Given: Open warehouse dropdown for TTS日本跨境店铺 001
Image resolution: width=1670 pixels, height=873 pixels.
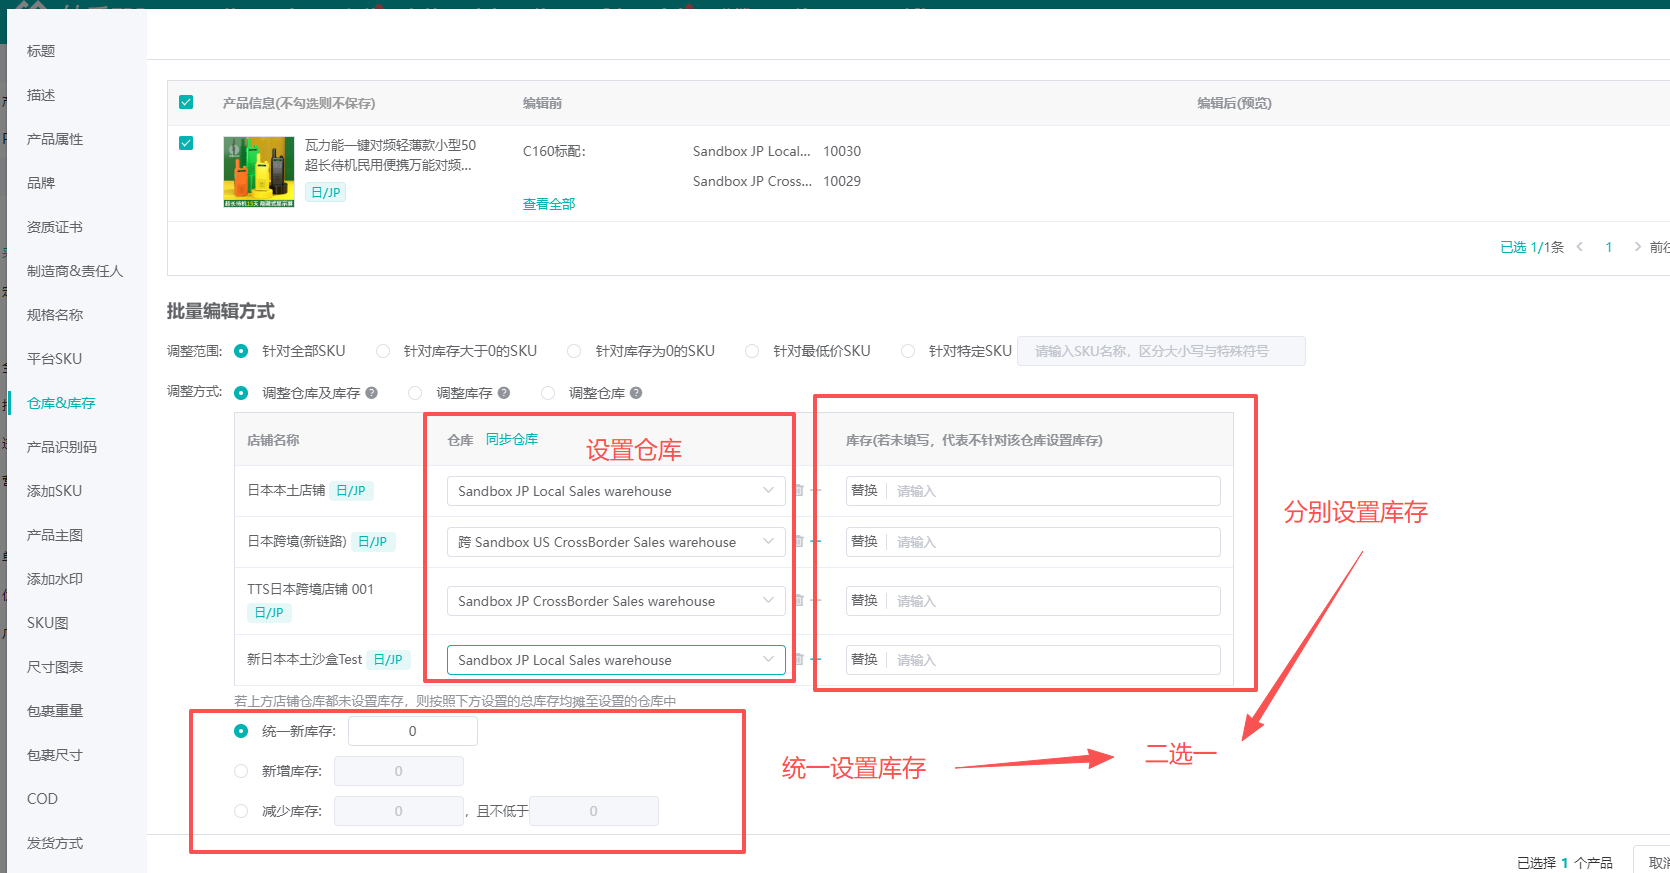Looking at the screenshot, I should point(615,601).
